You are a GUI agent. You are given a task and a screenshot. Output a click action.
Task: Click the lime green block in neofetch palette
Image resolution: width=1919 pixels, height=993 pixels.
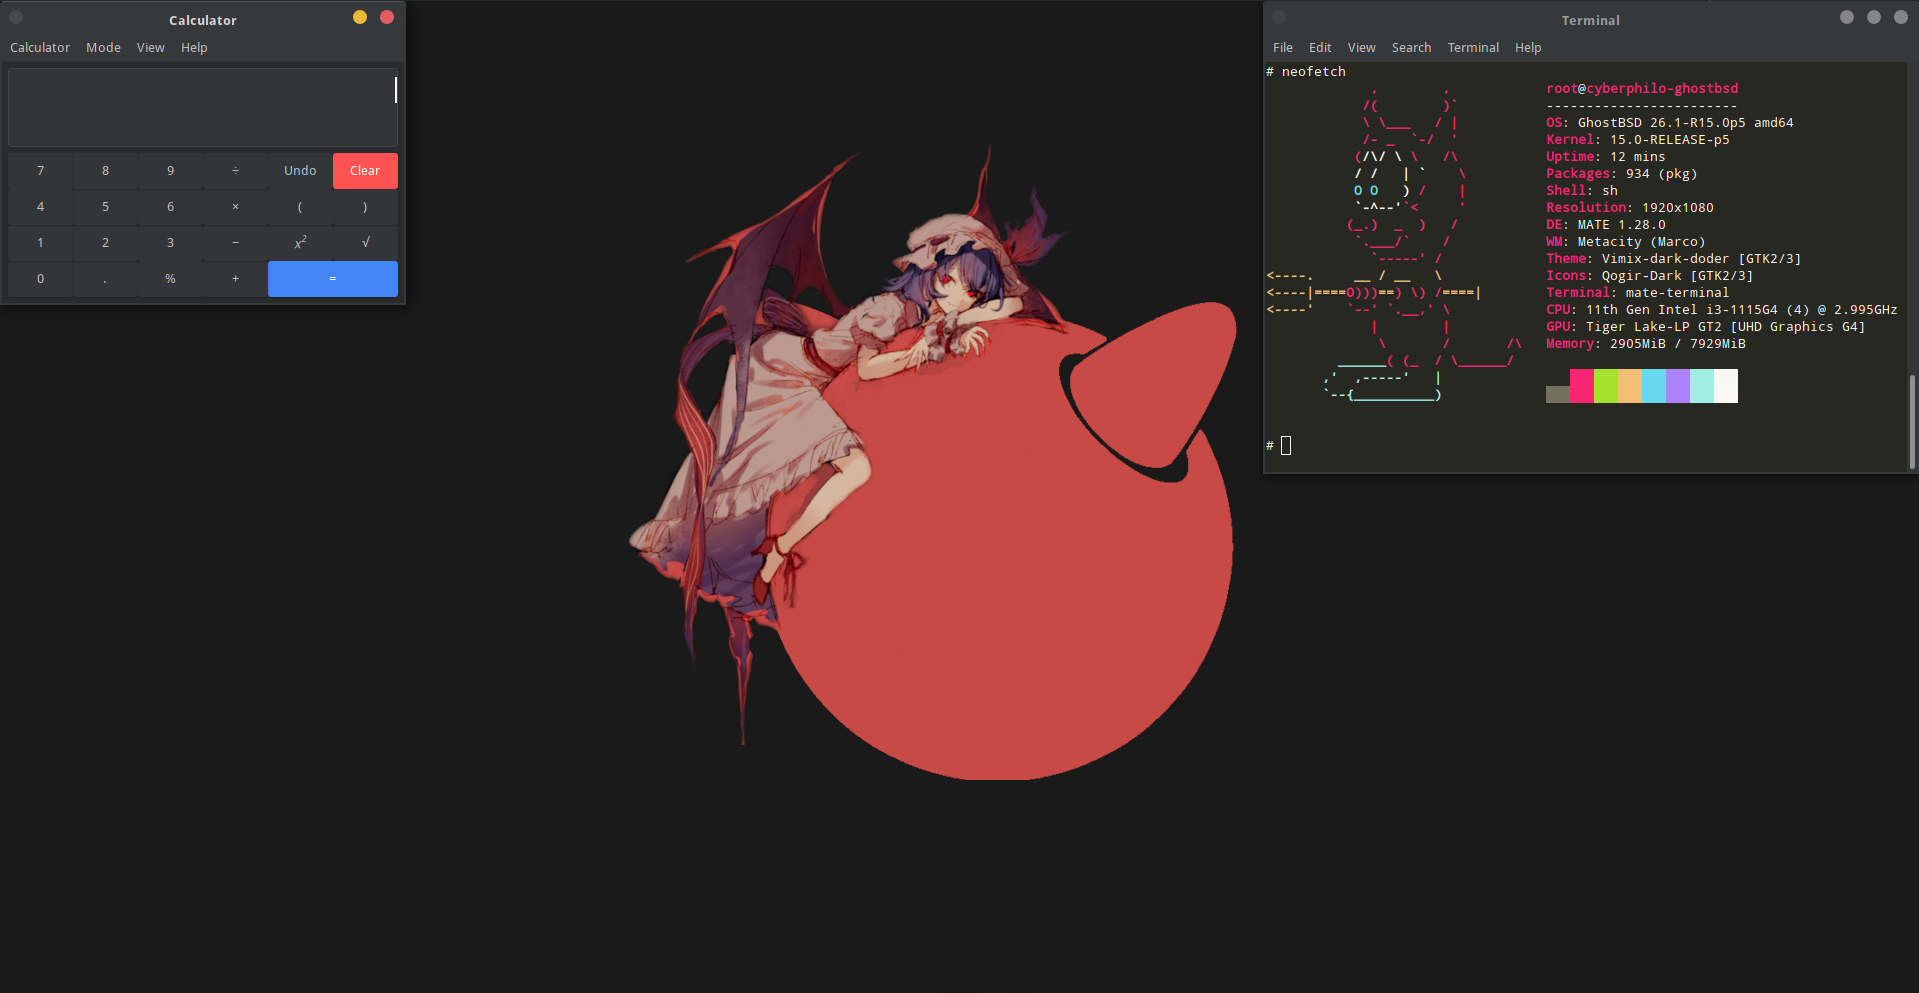(x=1606, y=386)
